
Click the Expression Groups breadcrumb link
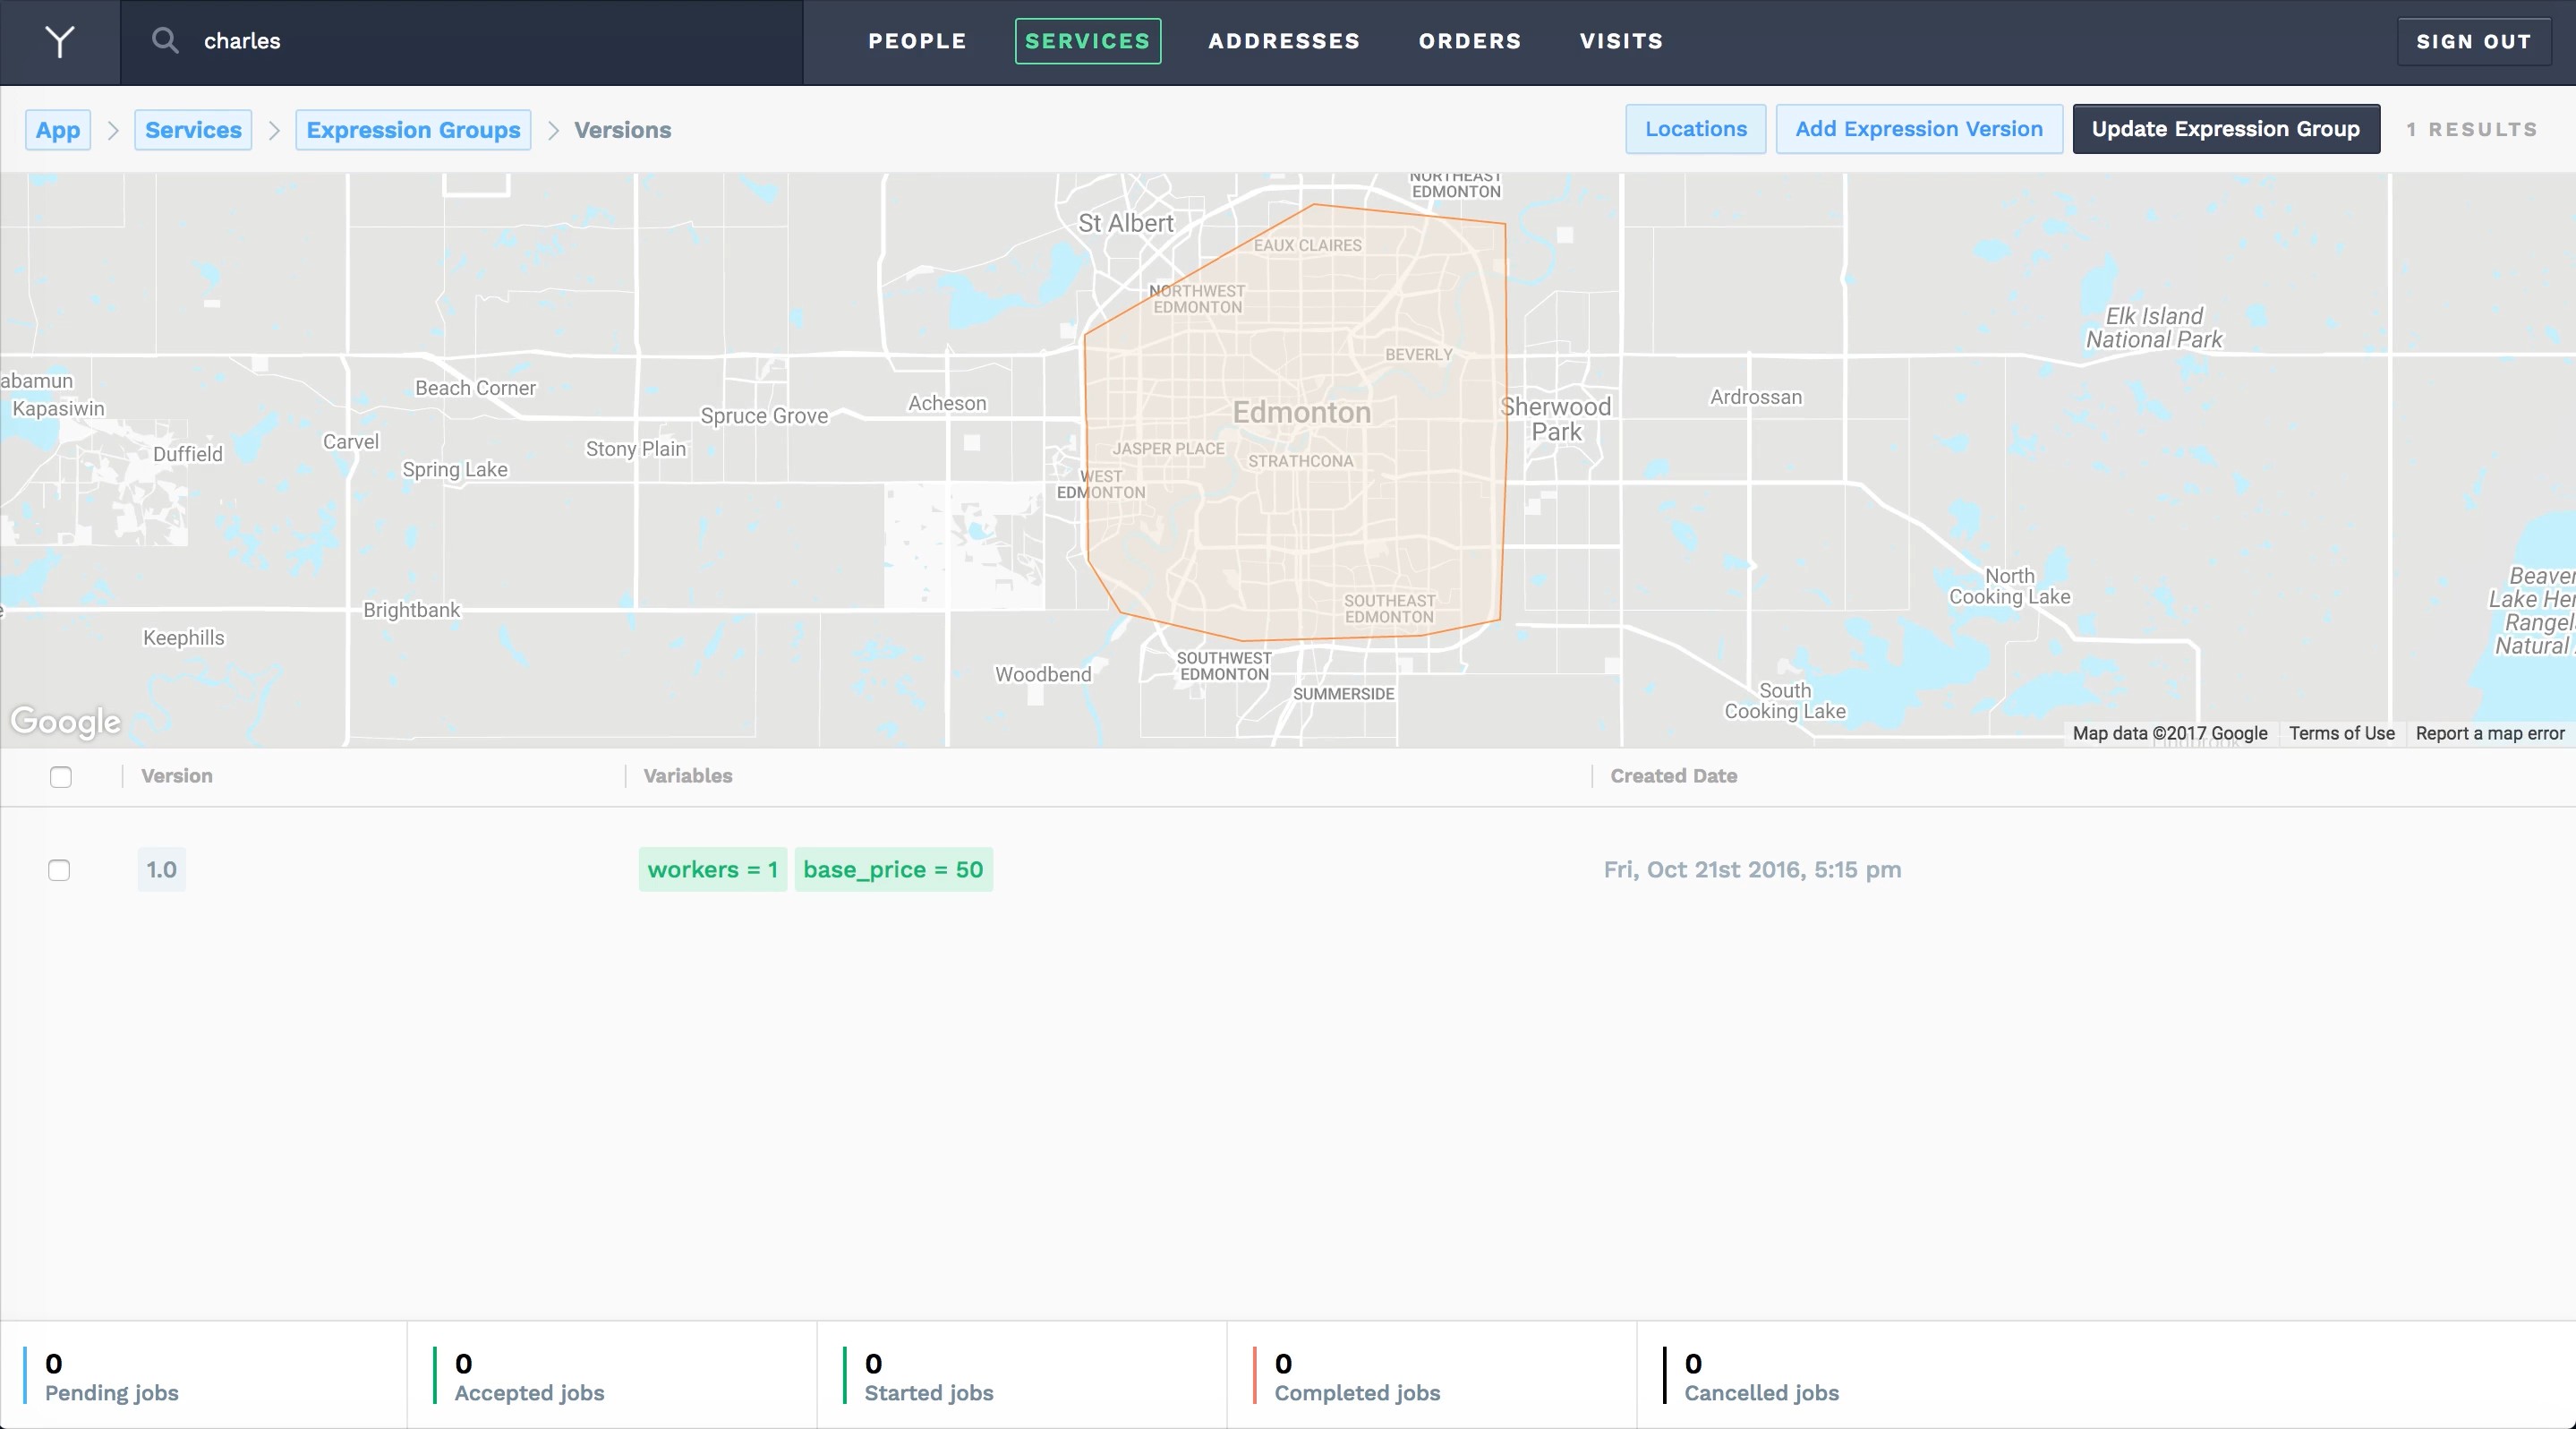[x=412, y=128]
